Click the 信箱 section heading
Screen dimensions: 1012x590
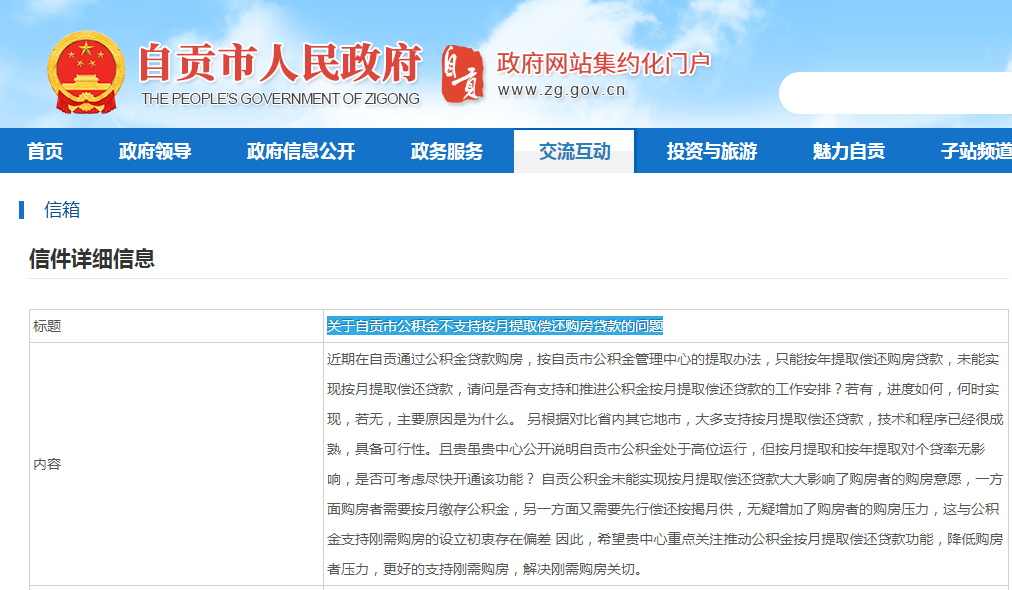point(62,210)
